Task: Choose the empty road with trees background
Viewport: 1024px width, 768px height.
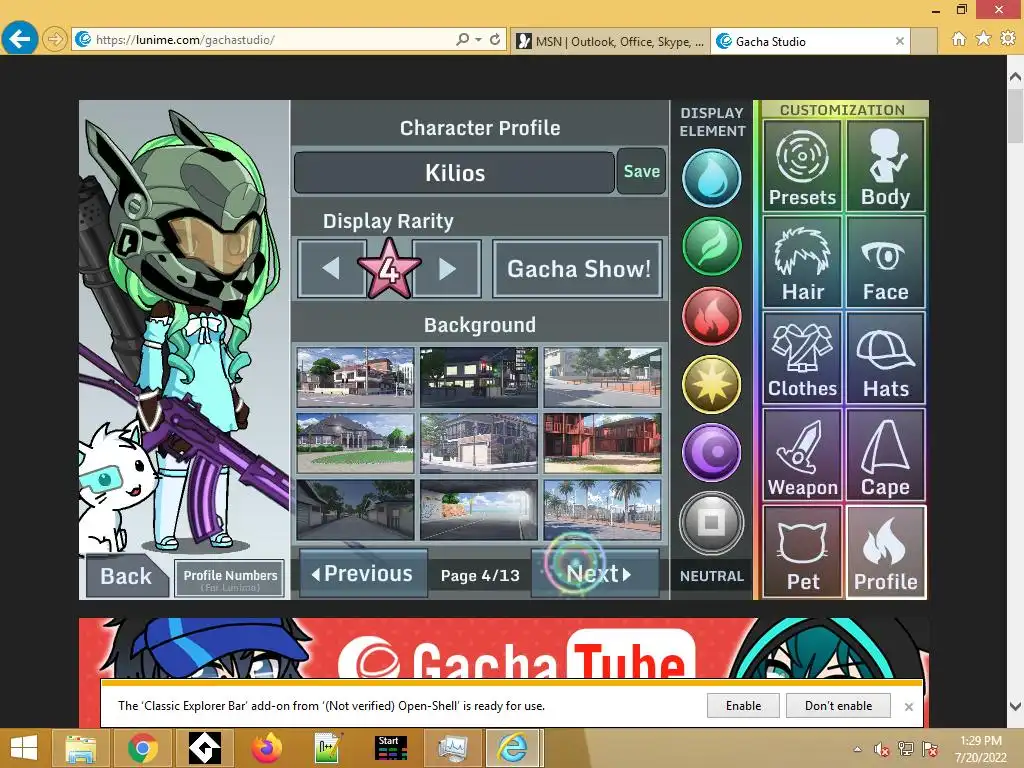Action: click(x=602, y=377)
